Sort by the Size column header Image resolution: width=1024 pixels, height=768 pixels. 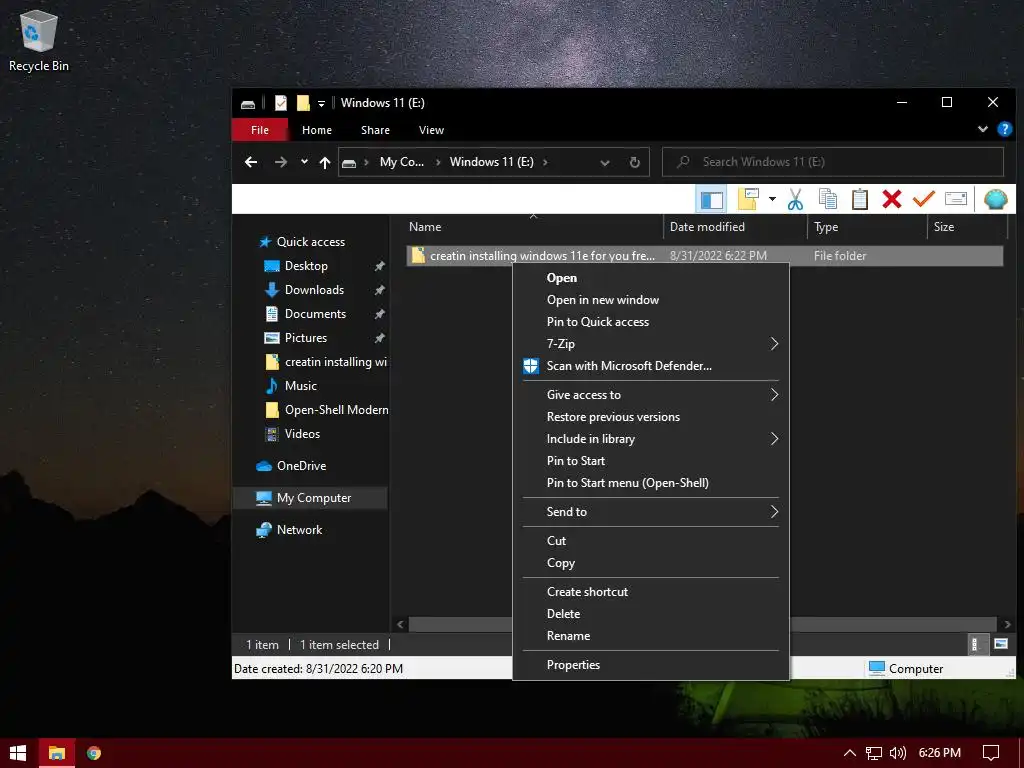(943, 227)
